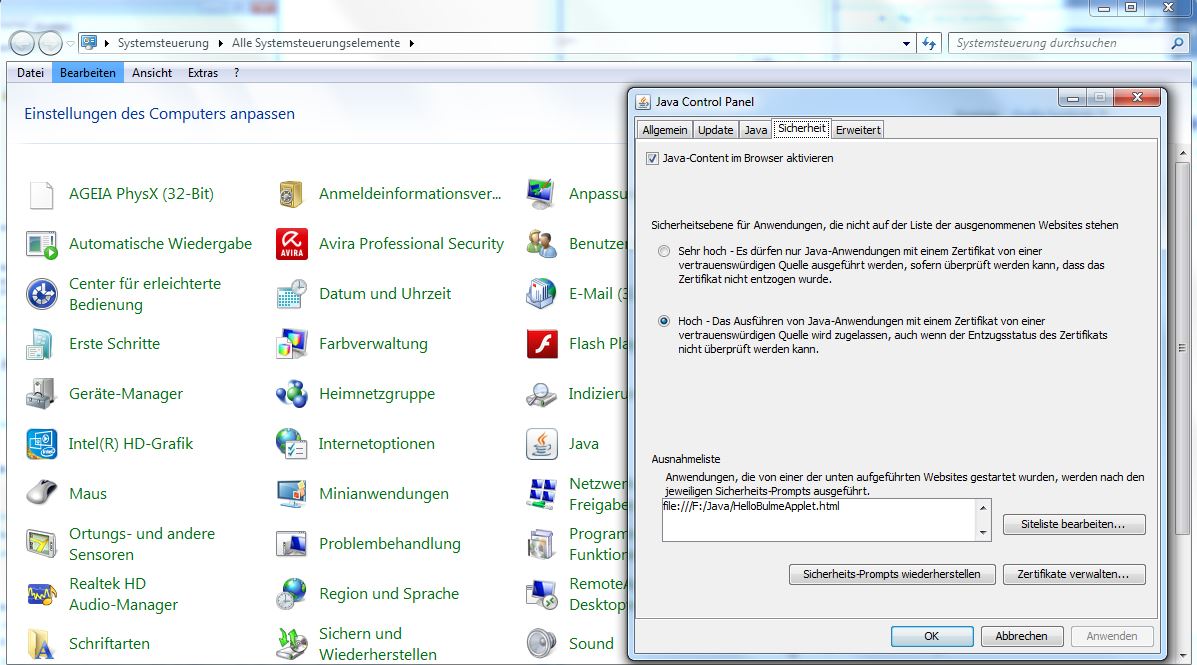Click Siteliste bearbeiten button
1197x665 pixels.
pos(1073,524)
